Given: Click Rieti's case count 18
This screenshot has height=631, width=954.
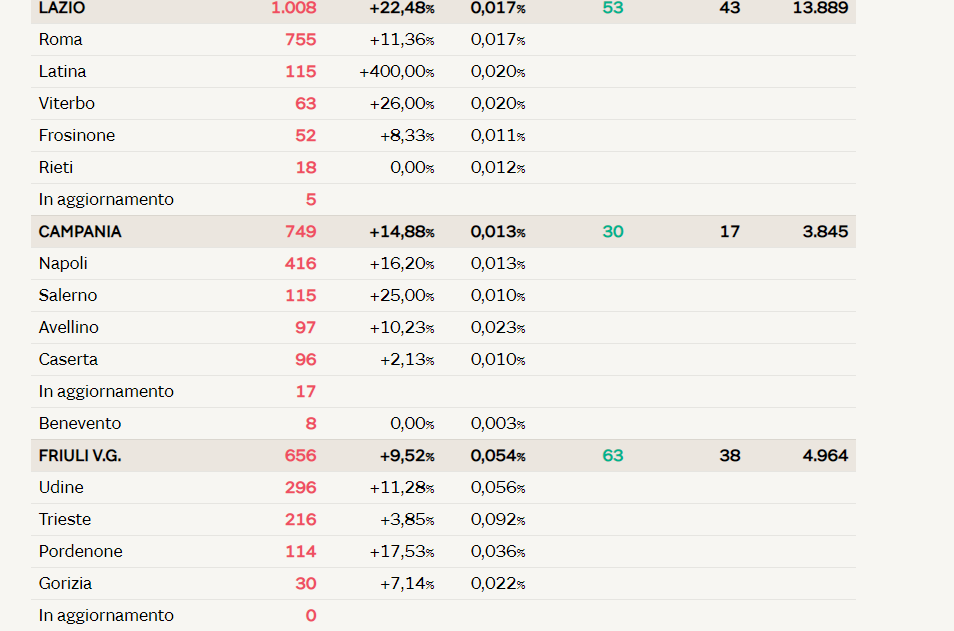Looking at the screenshot, I should pos(306,167).
